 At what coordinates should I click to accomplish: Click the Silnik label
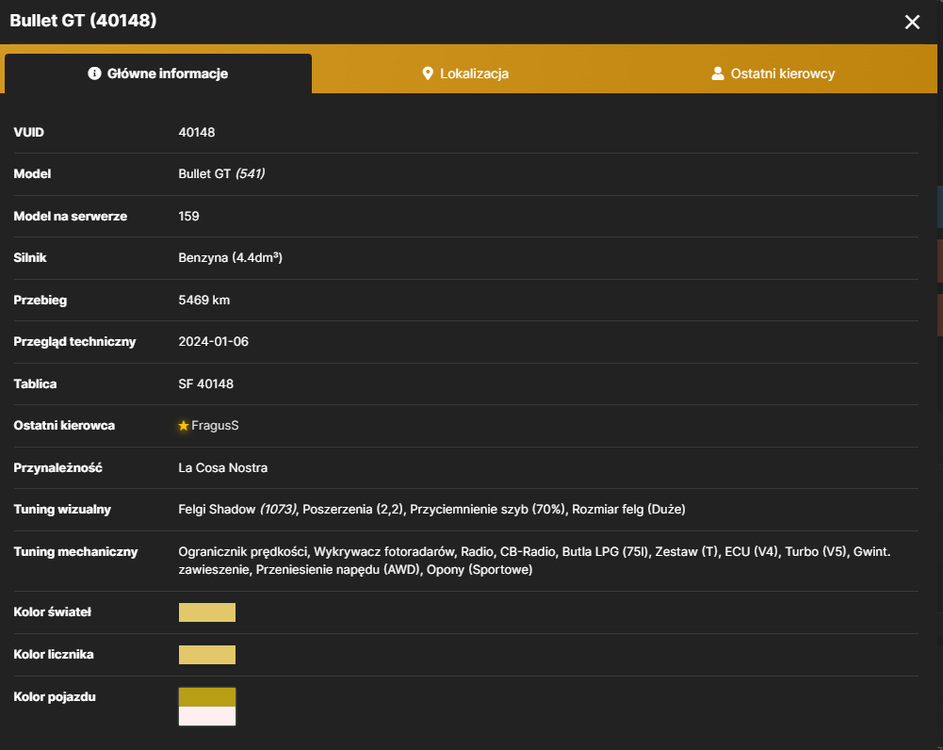30,257
